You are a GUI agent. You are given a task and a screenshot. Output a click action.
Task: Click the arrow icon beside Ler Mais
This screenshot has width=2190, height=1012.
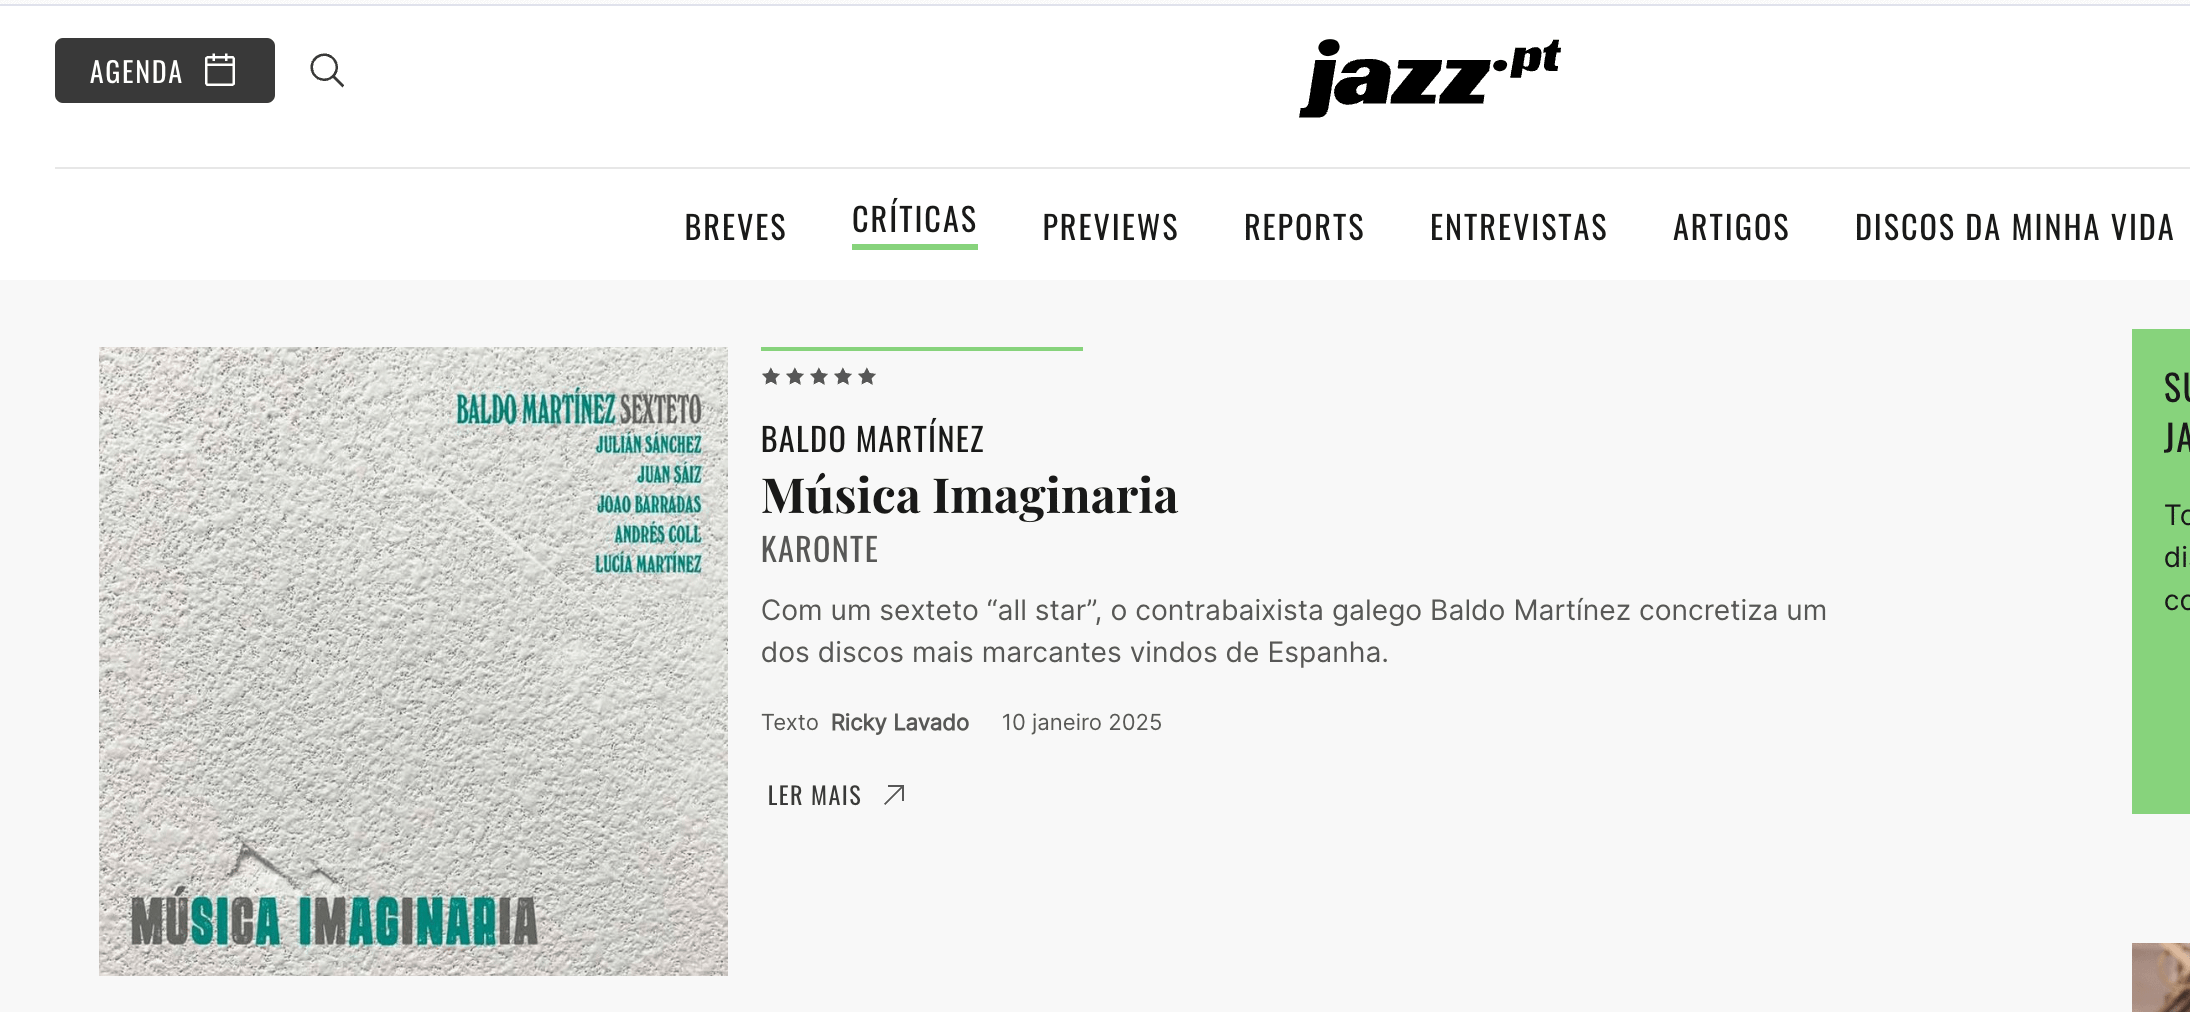895,795
